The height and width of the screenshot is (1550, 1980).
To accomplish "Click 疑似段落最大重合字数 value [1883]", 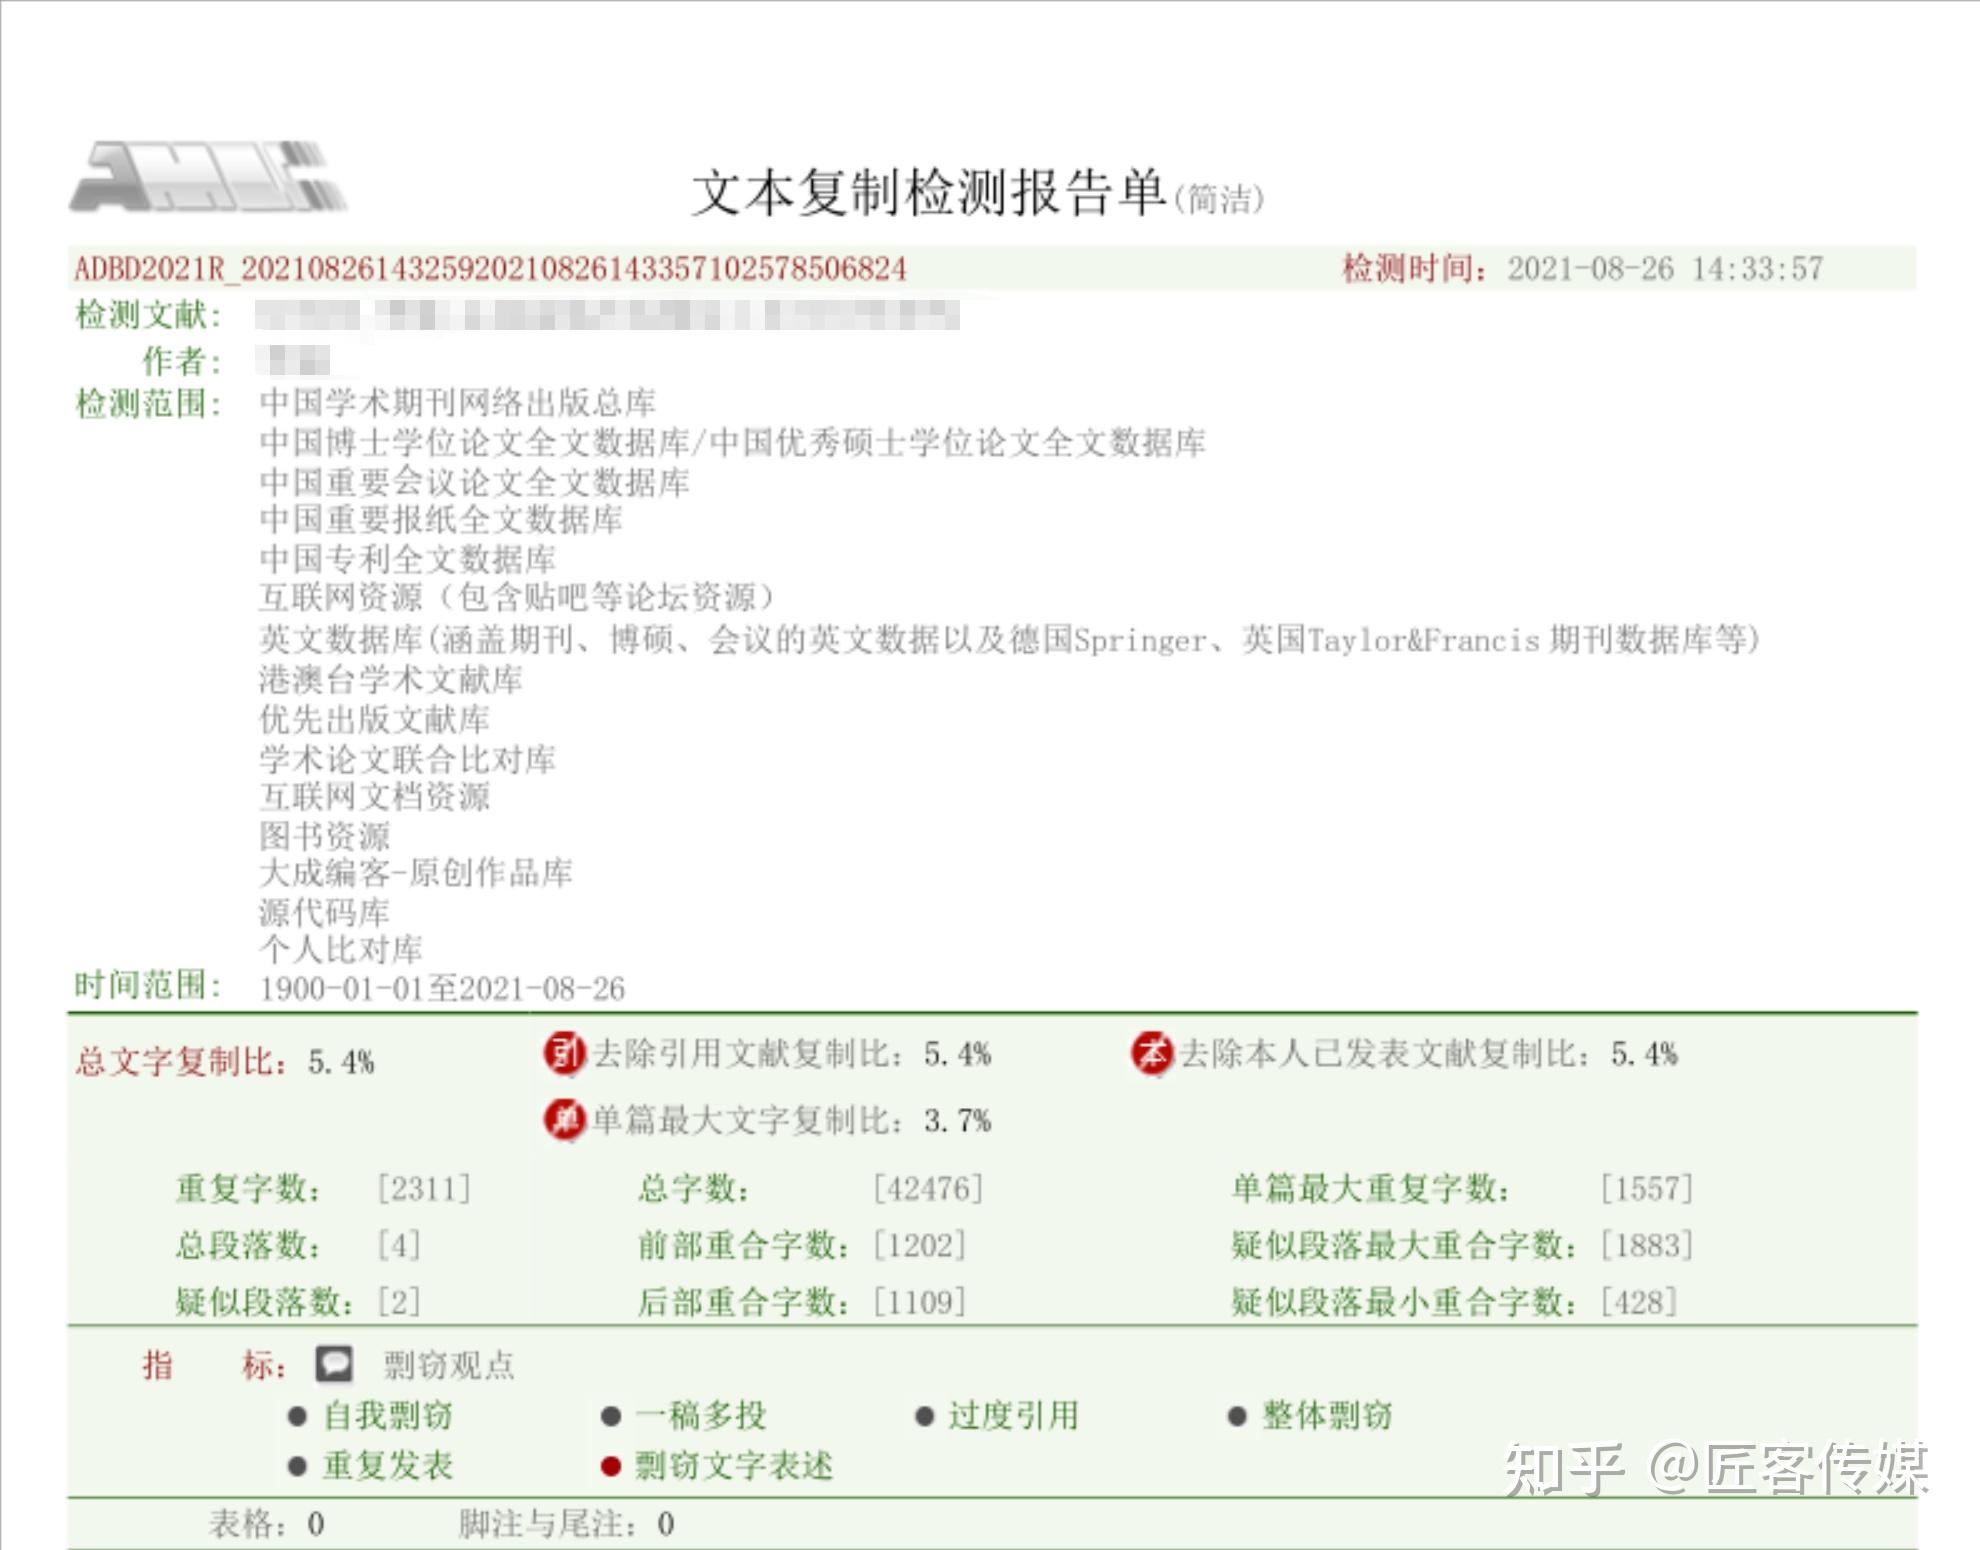I will pyautogui.click(x=1647, y=1246).
